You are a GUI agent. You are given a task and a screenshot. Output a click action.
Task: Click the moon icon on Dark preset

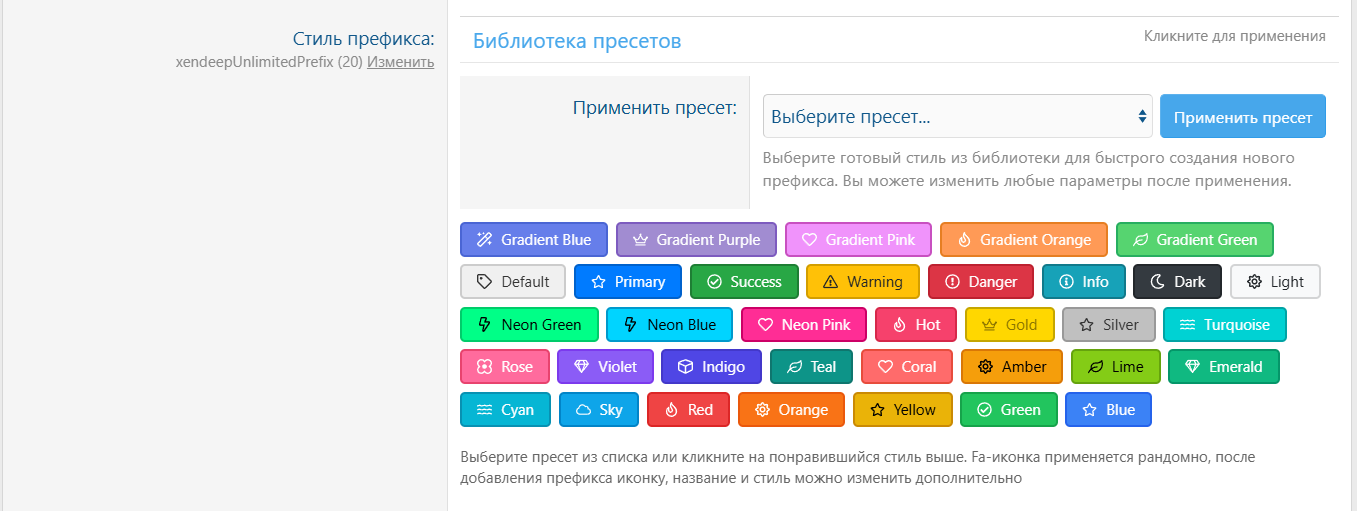(1158, 282)
